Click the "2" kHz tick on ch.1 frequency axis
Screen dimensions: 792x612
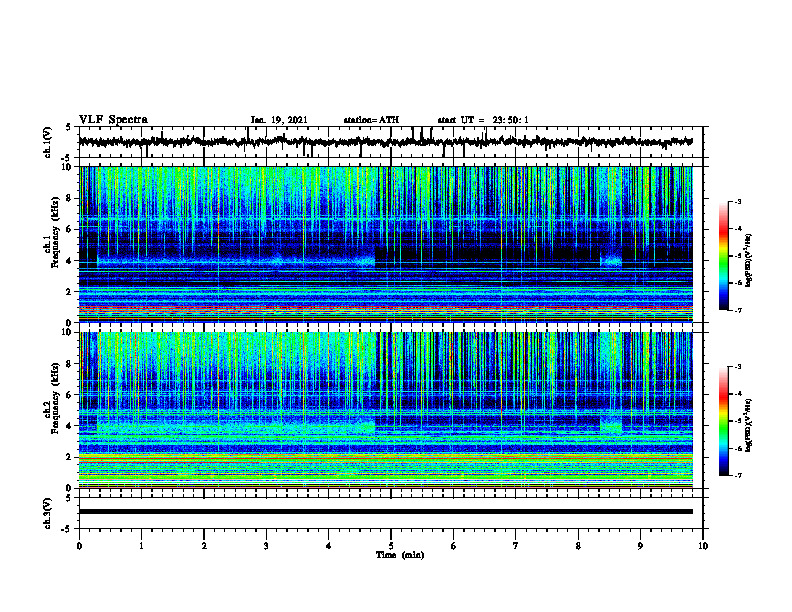click(x=69, y=291)
